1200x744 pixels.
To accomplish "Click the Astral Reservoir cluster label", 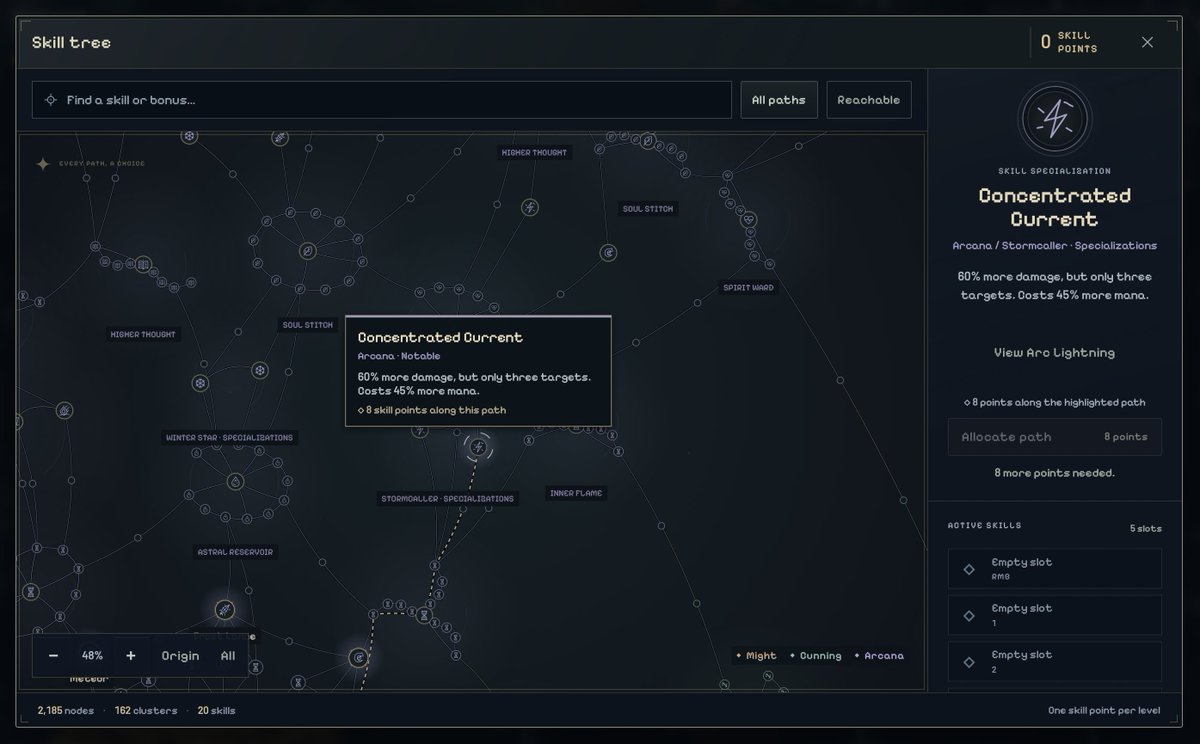I will [235, 552].
